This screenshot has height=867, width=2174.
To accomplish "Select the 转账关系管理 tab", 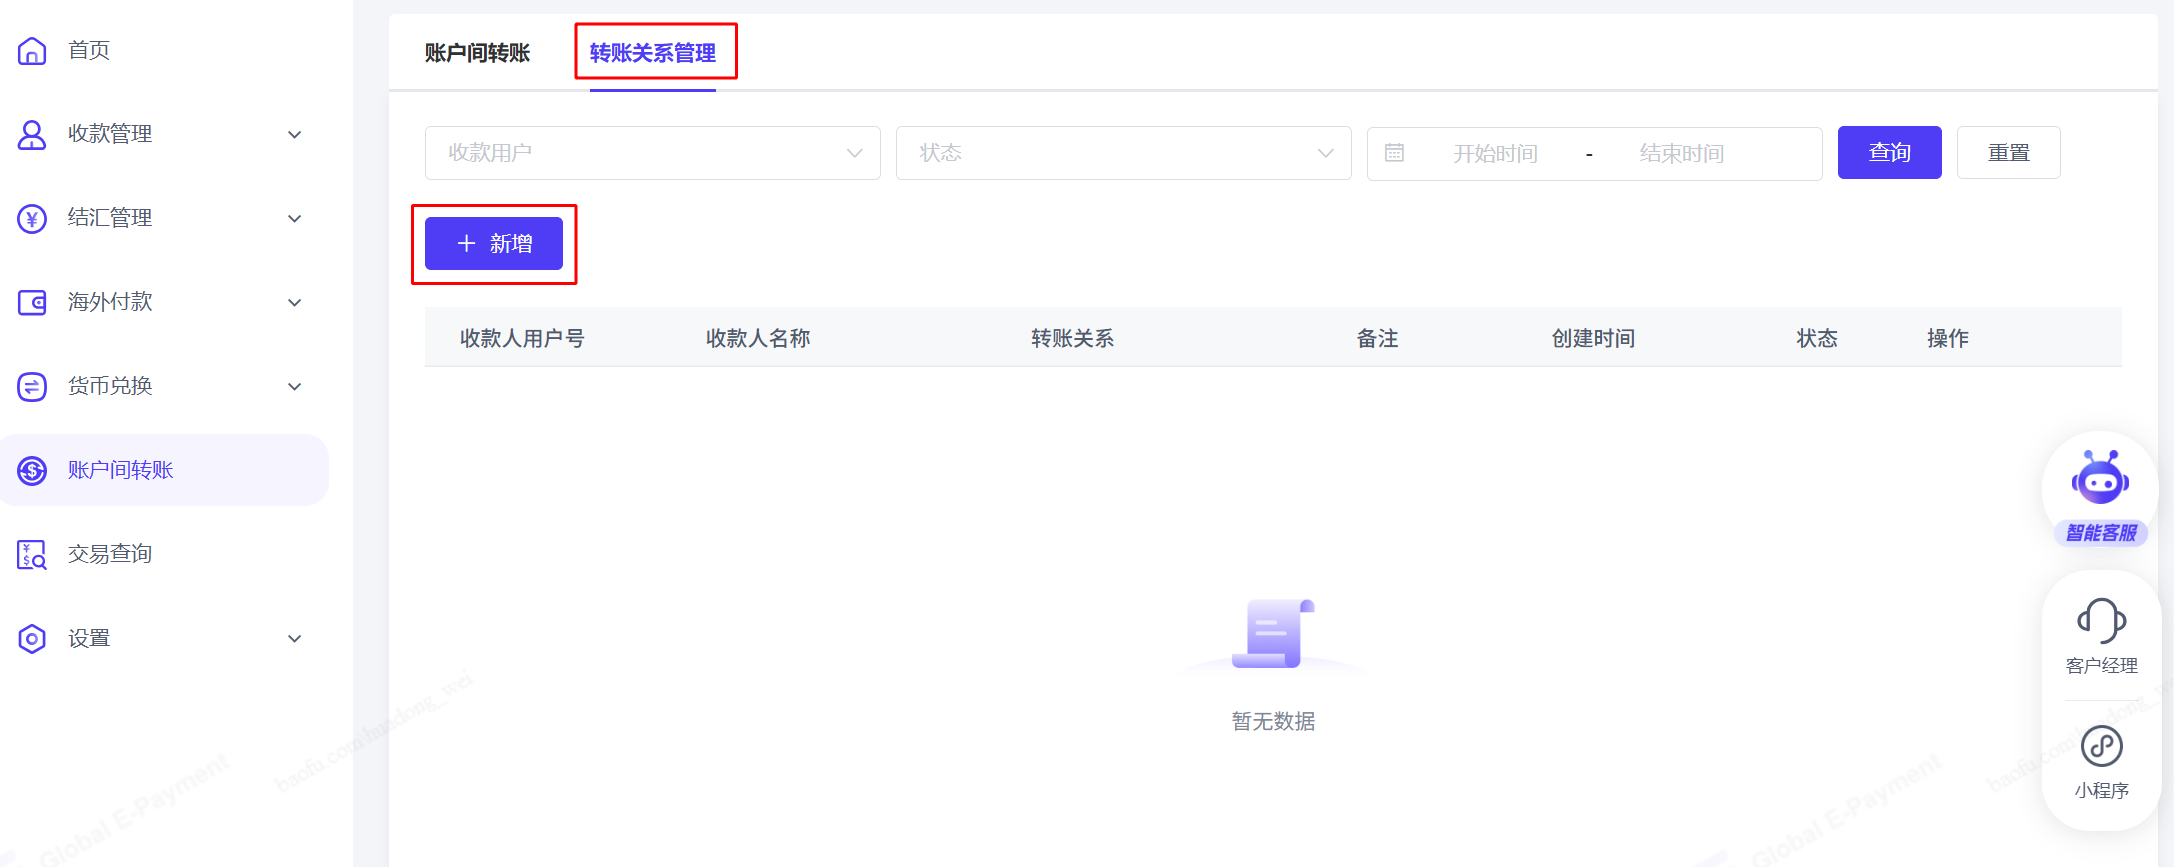I will click(x=652, y=53).
